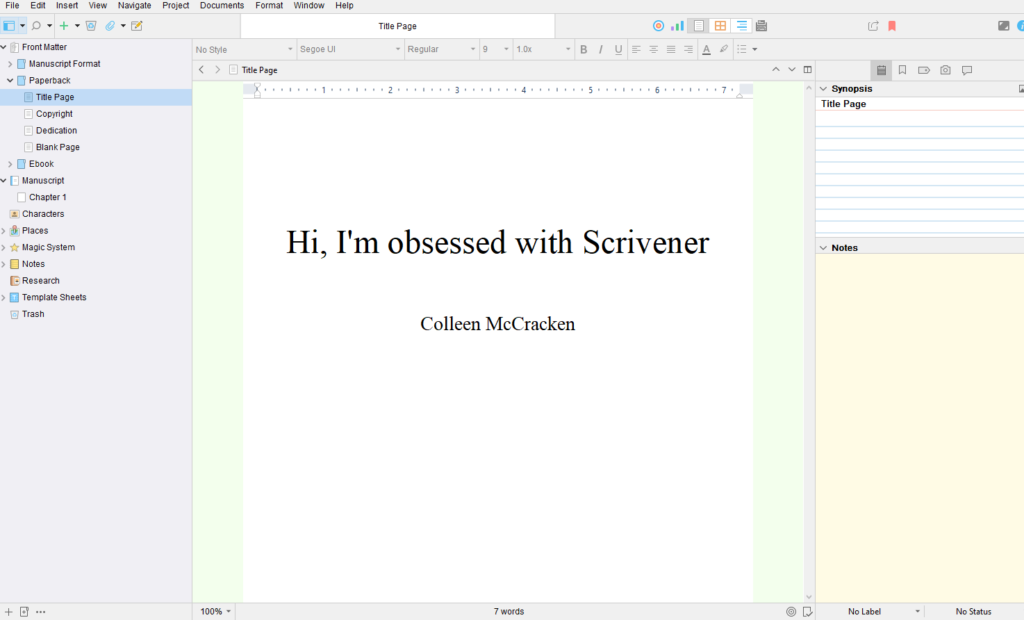Select the Outliner view mode
The width and height of the screenshot is (1024, 620).
740,26
